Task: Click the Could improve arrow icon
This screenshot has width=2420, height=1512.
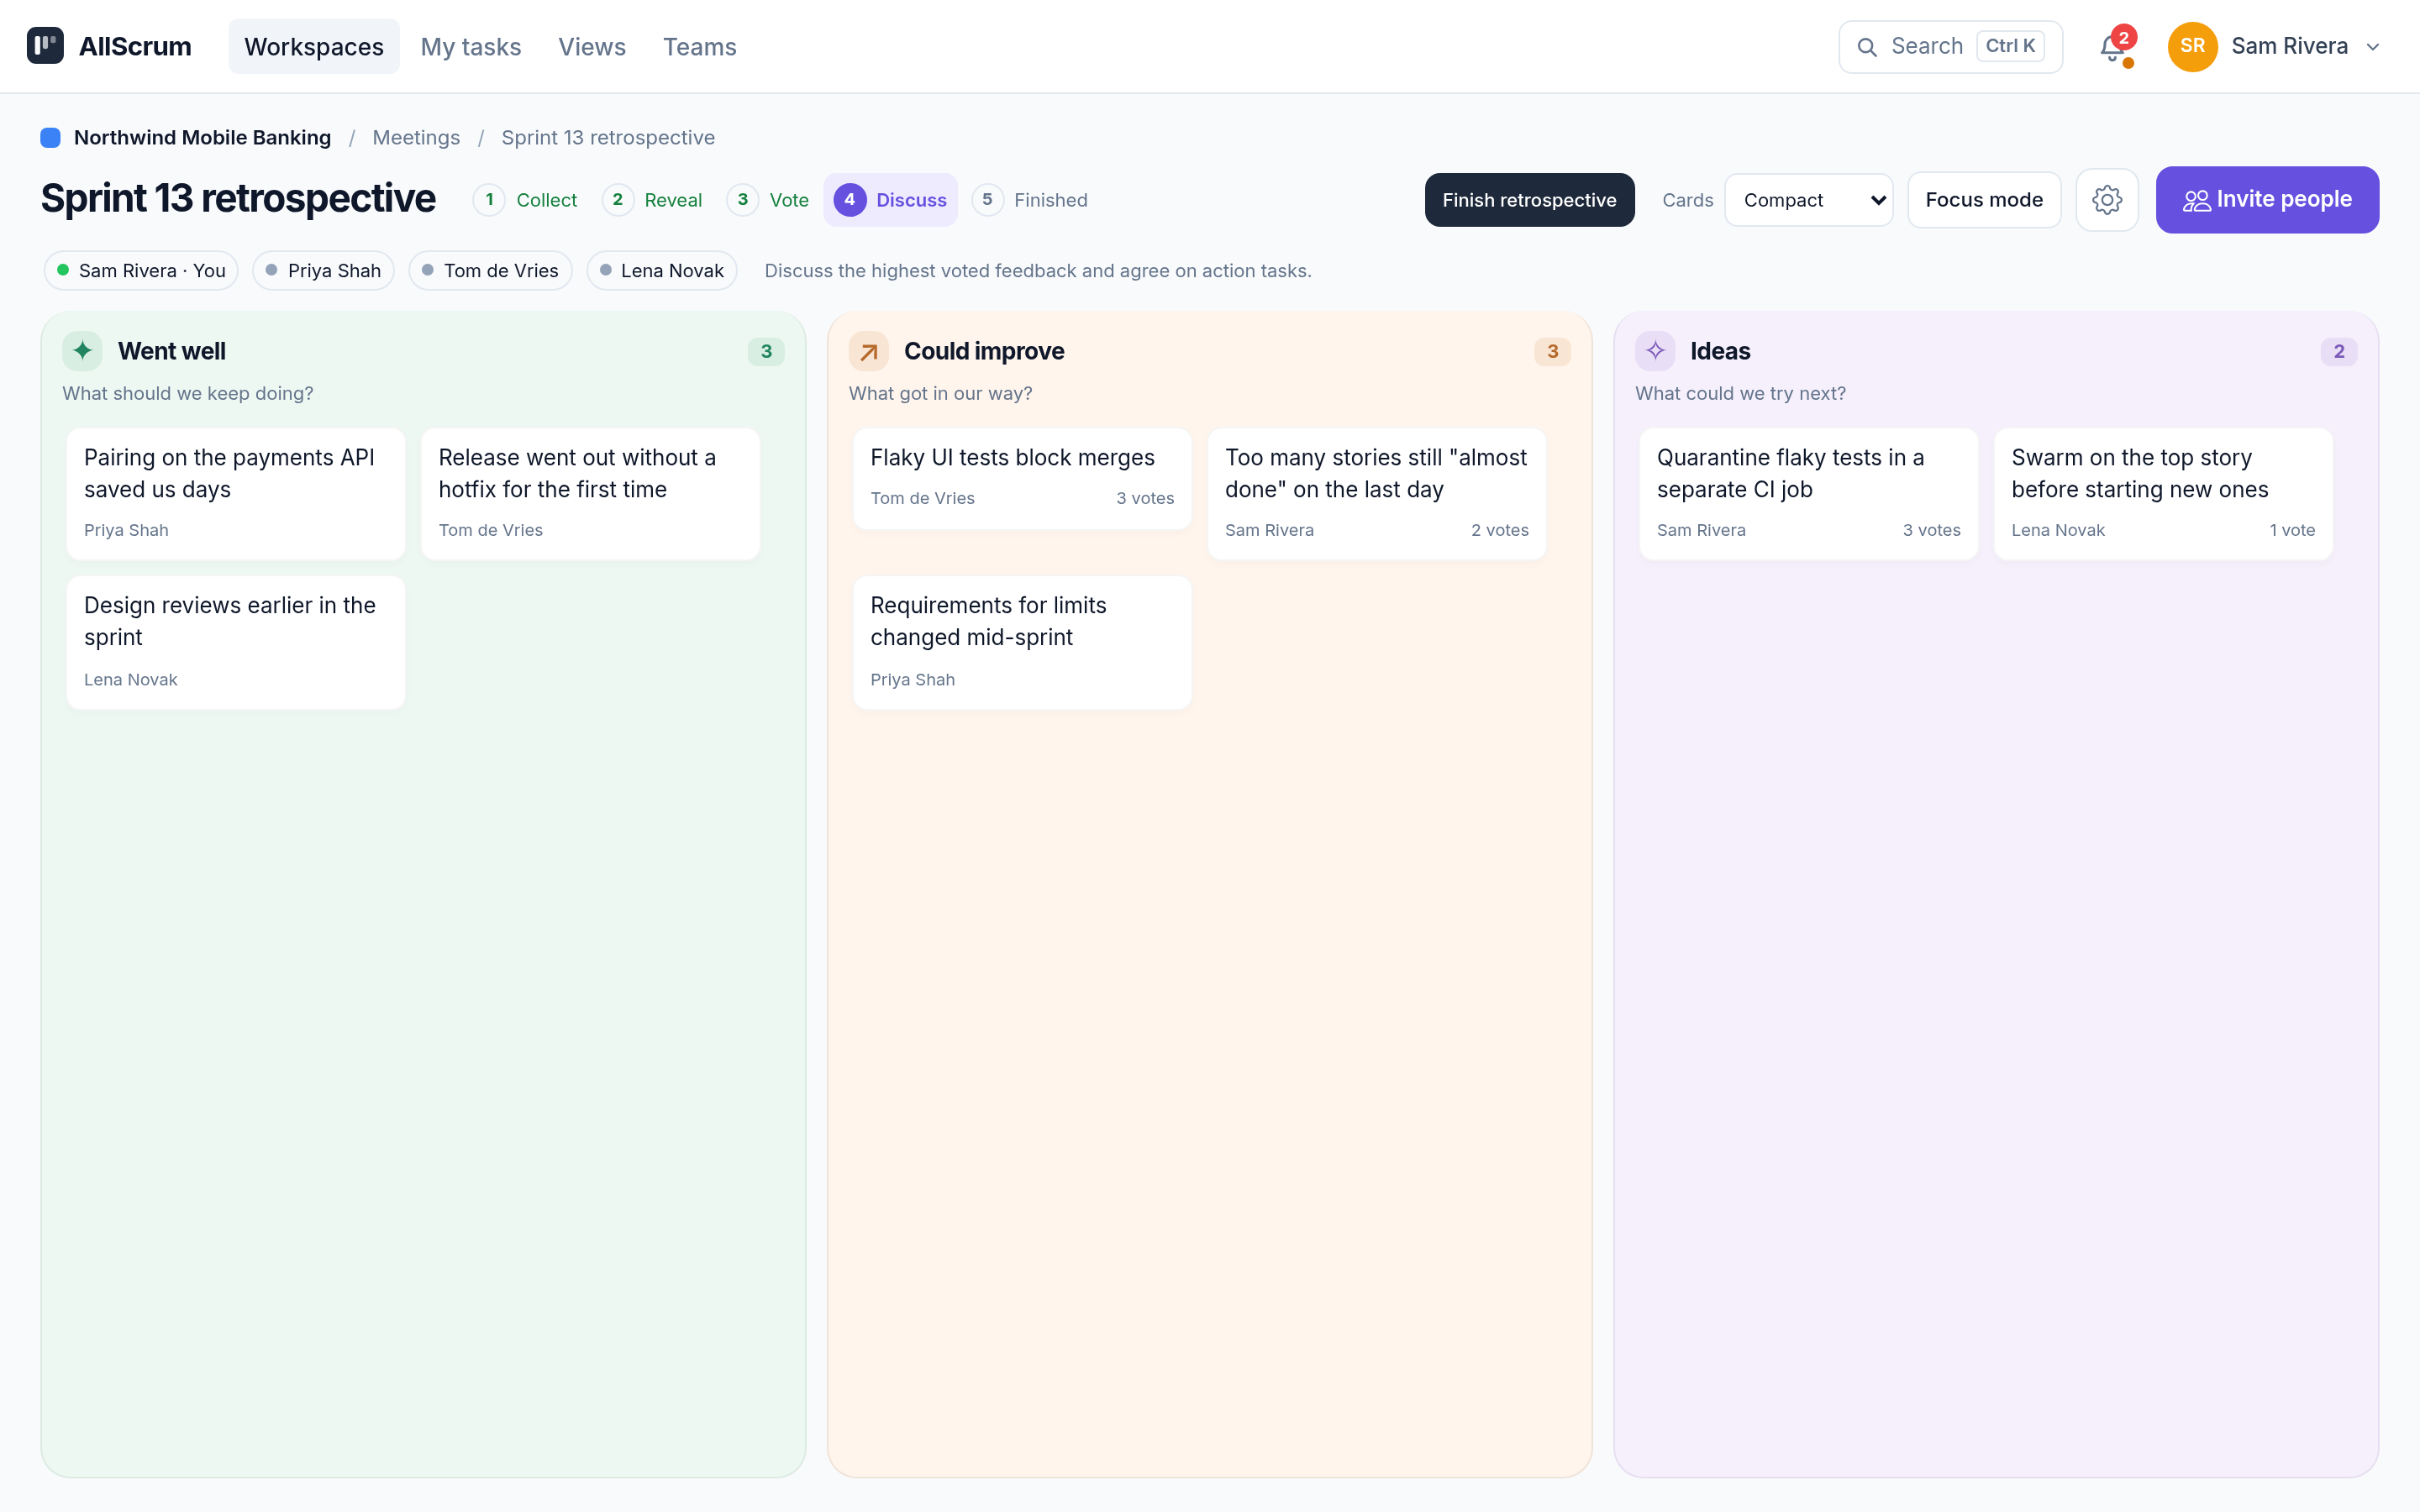Action: (868, 351)
